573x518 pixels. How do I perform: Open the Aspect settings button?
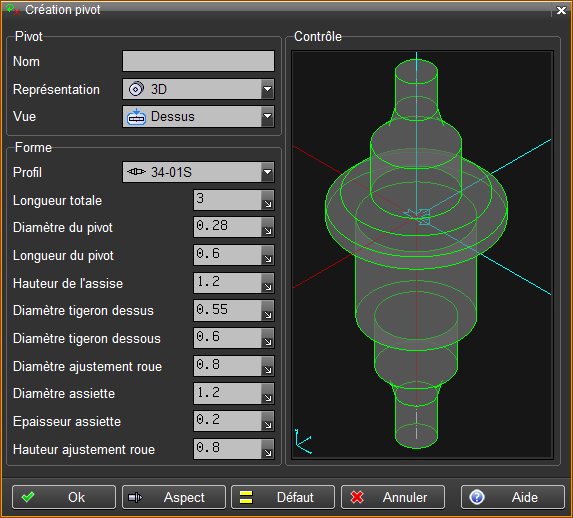[174, 497]
